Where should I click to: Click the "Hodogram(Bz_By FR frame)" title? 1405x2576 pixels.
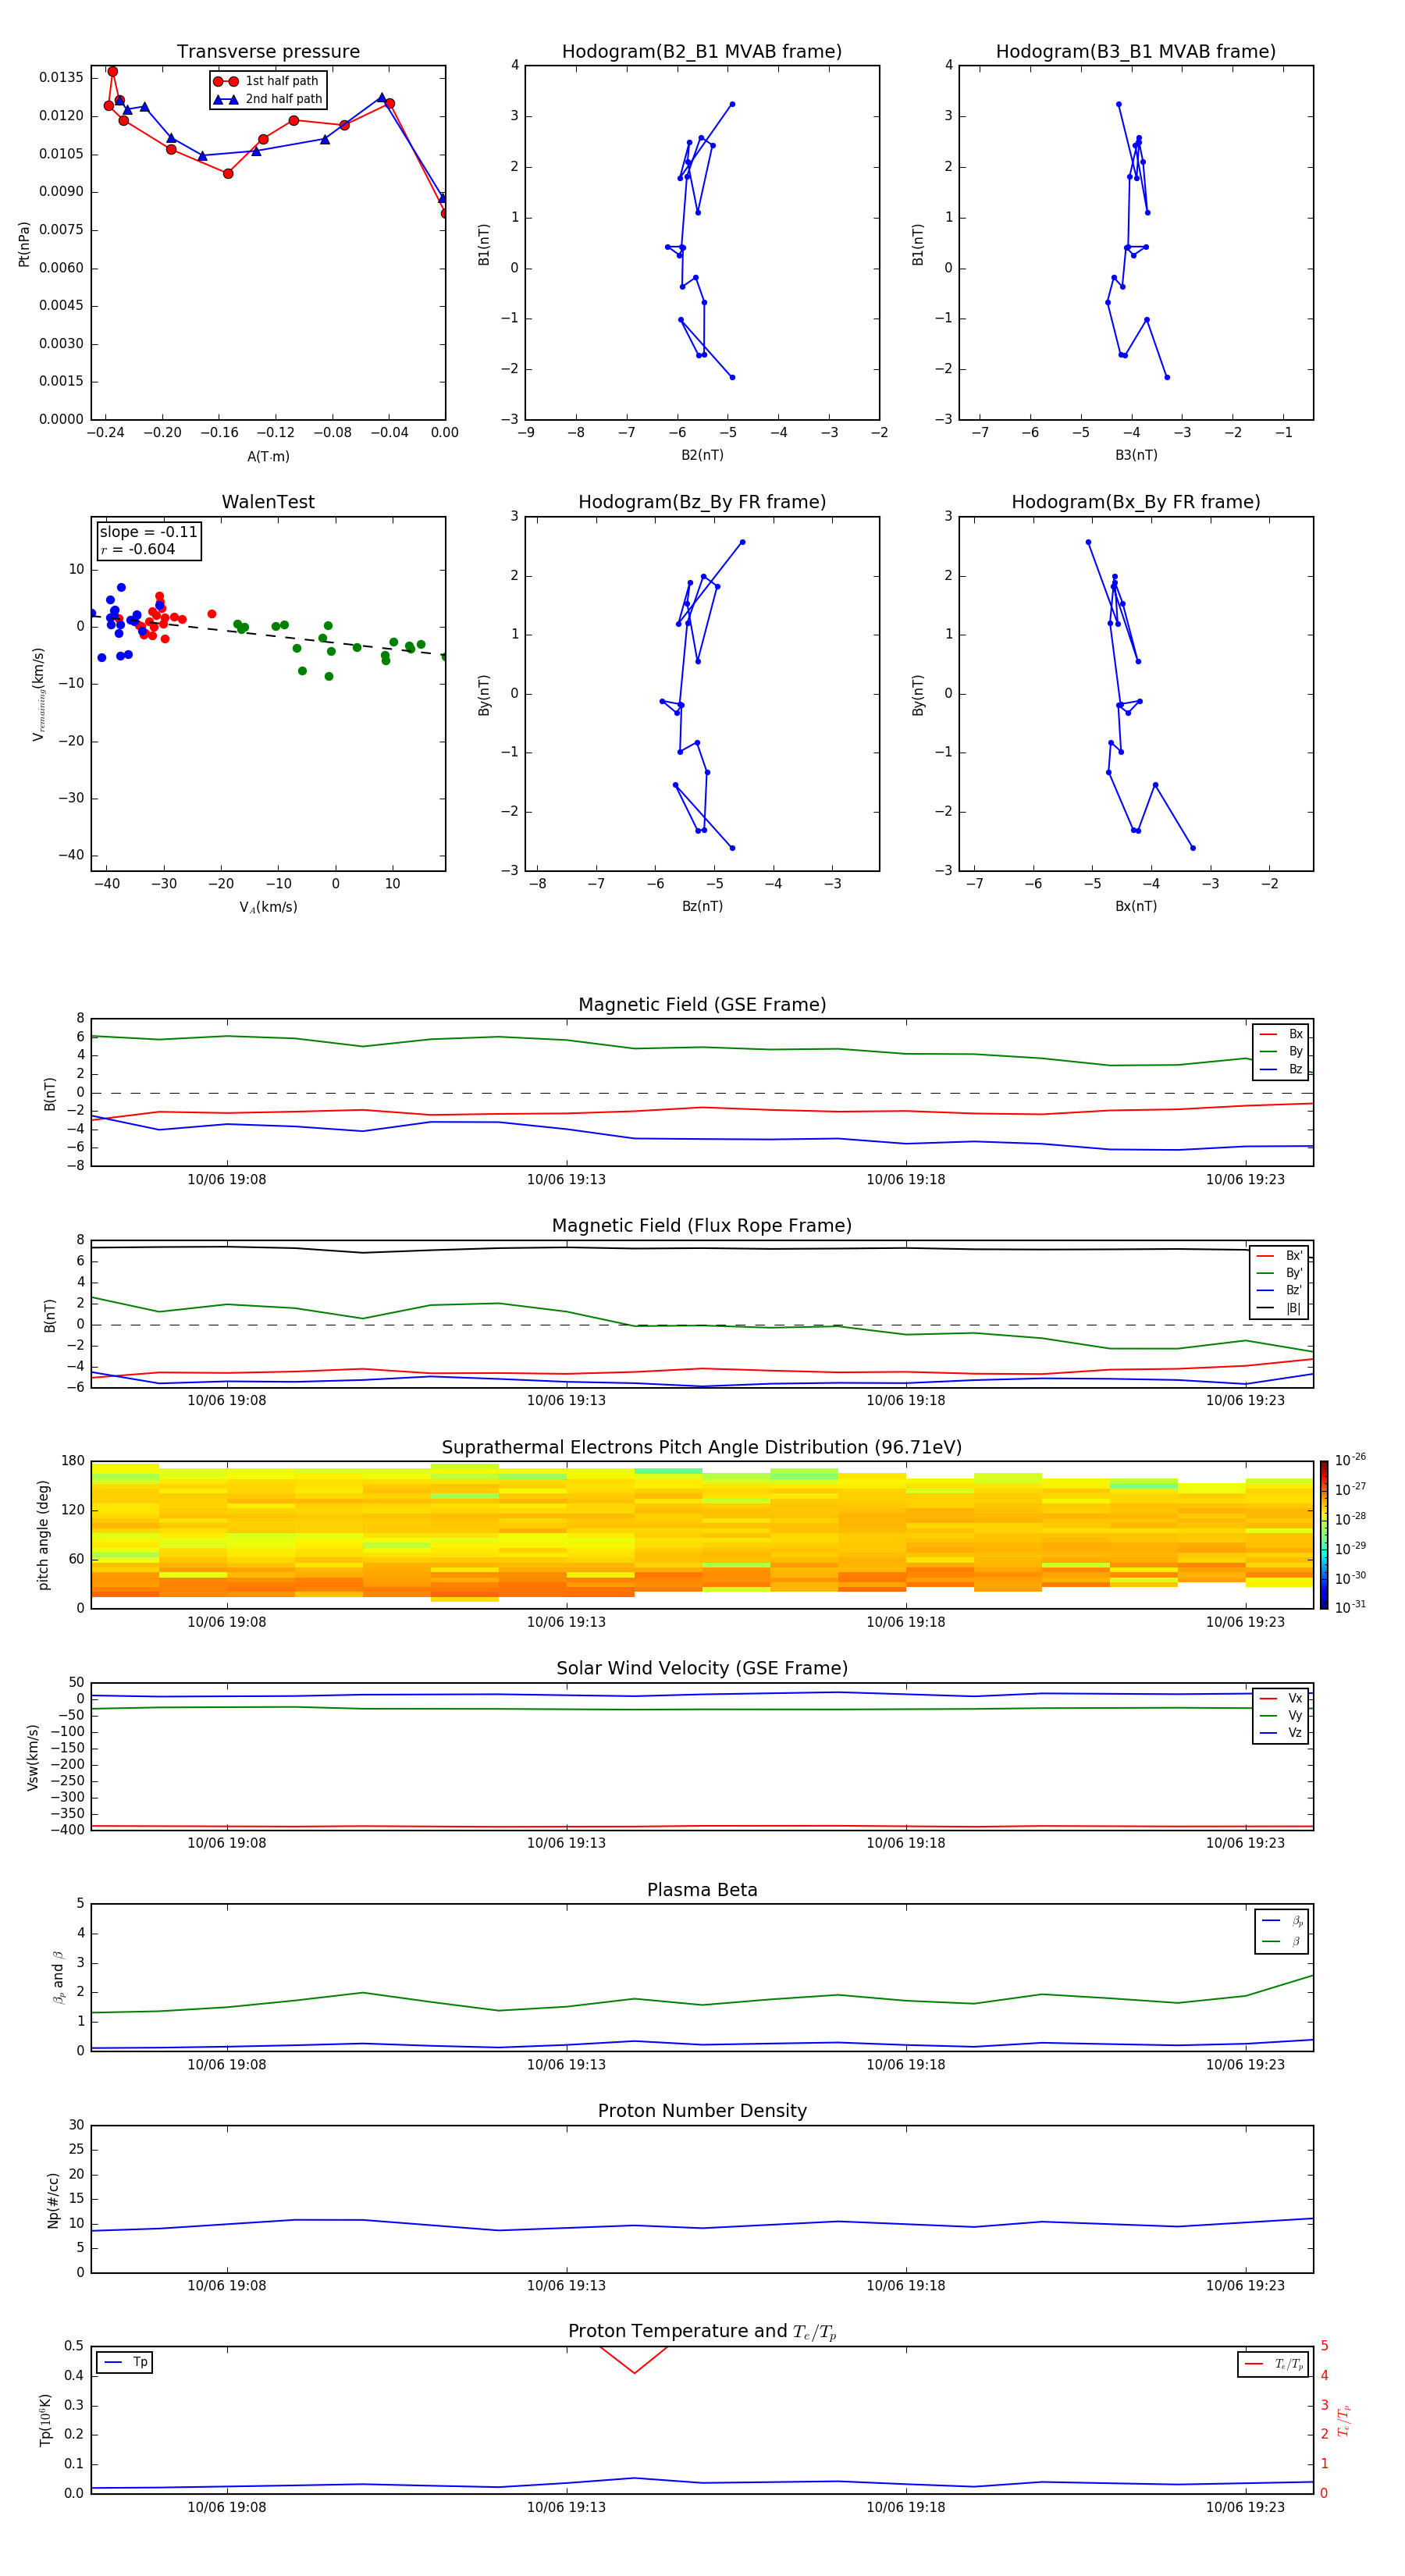coord(702,502)
